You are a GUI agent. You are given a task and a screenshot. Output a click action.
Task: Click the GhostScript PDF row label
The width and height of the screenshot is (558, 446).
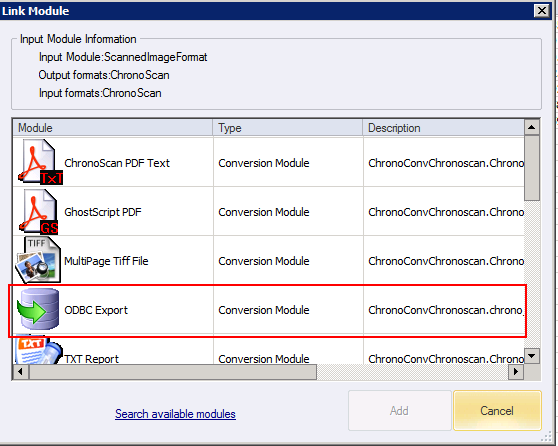click(x=102, y=212)
